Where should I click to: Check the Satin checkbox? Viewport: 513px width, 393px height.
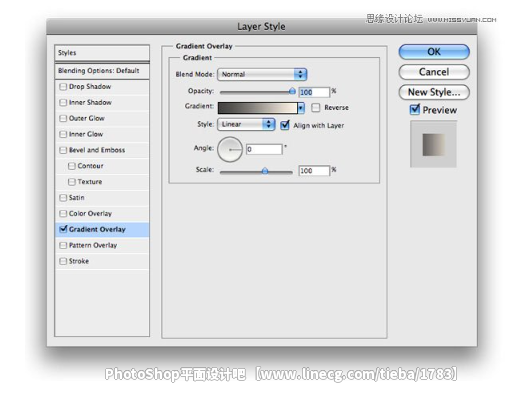pyautogui.click(x=63, y=198)
